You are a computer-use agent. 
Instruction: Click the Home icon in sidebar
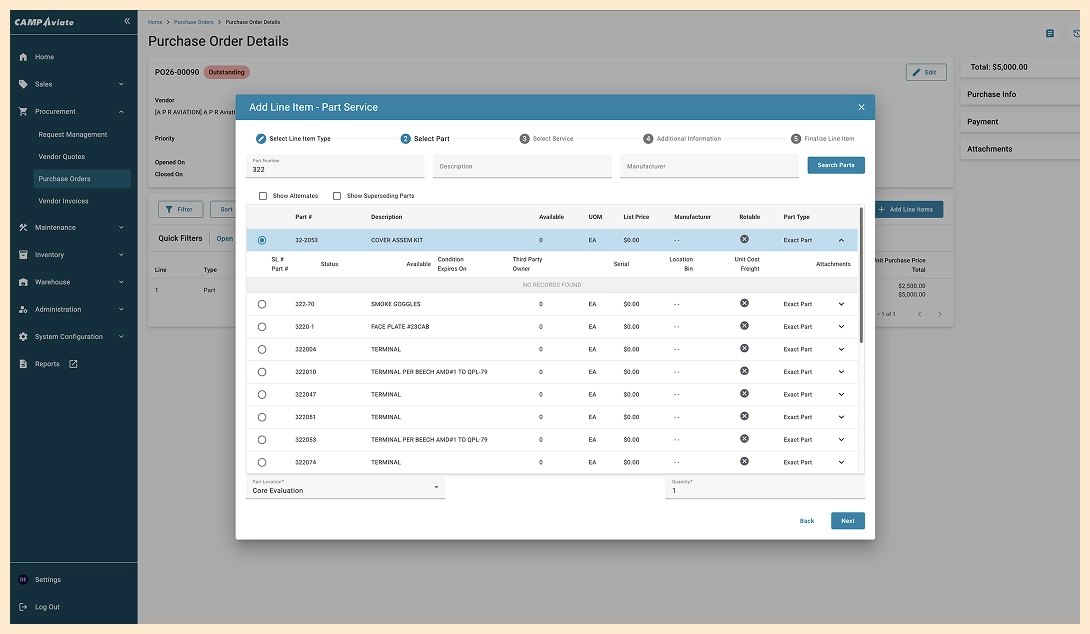(23, 57)
